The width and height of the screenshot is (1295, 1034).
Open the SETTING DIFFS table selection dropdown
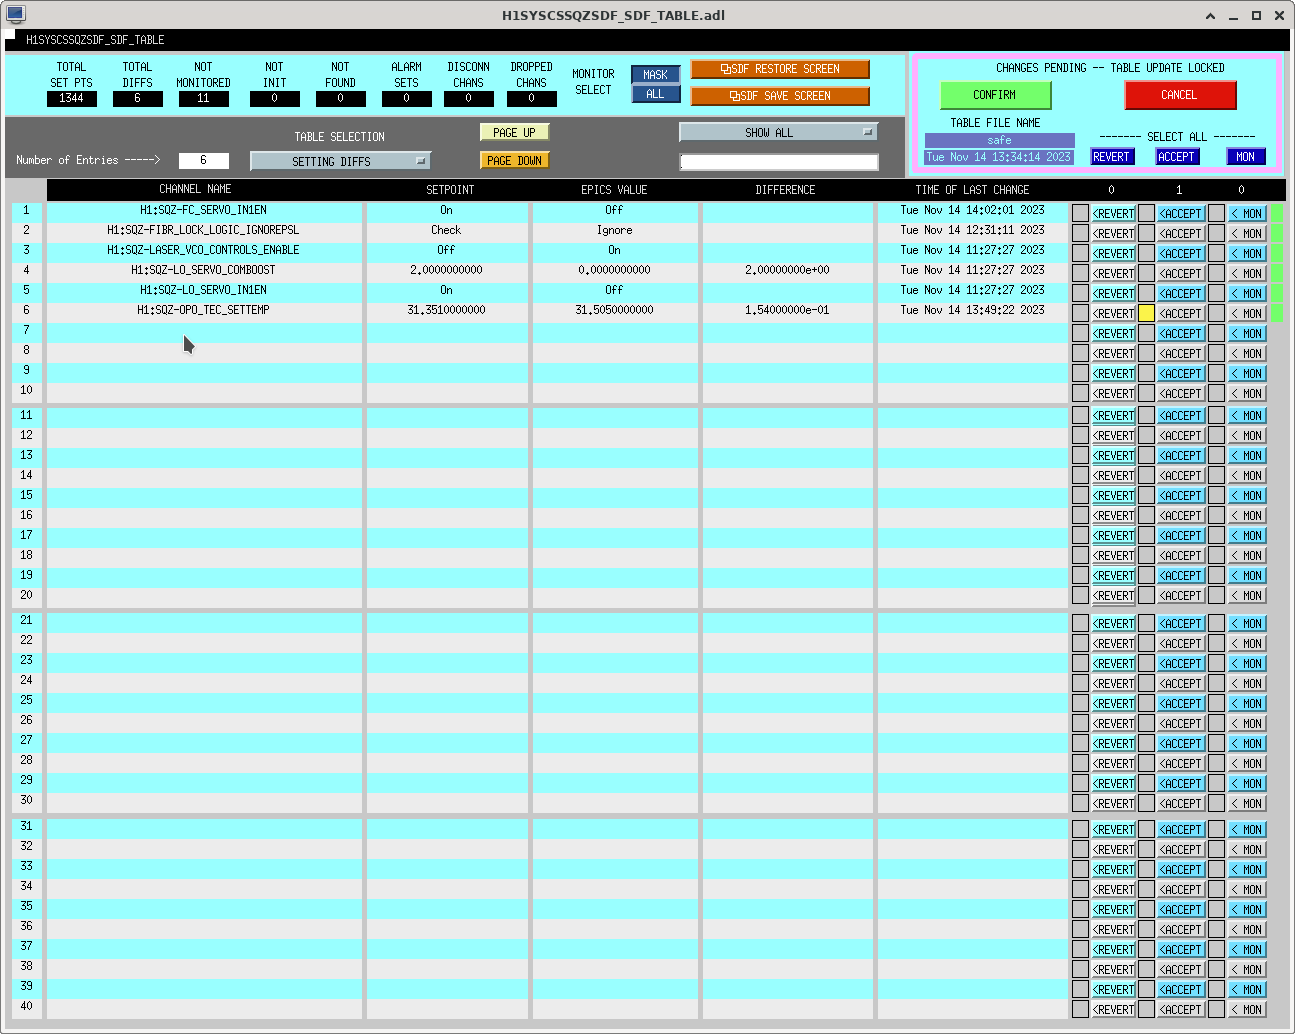340,161
